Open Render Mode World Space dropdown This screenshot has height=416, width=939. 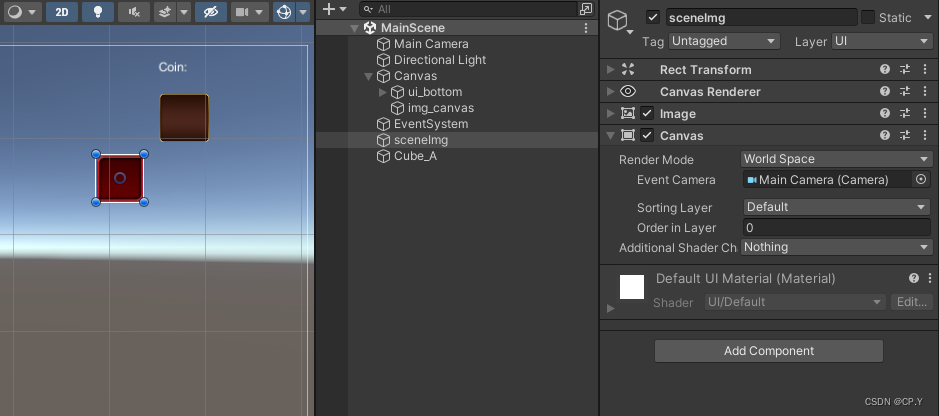[836, 159]
